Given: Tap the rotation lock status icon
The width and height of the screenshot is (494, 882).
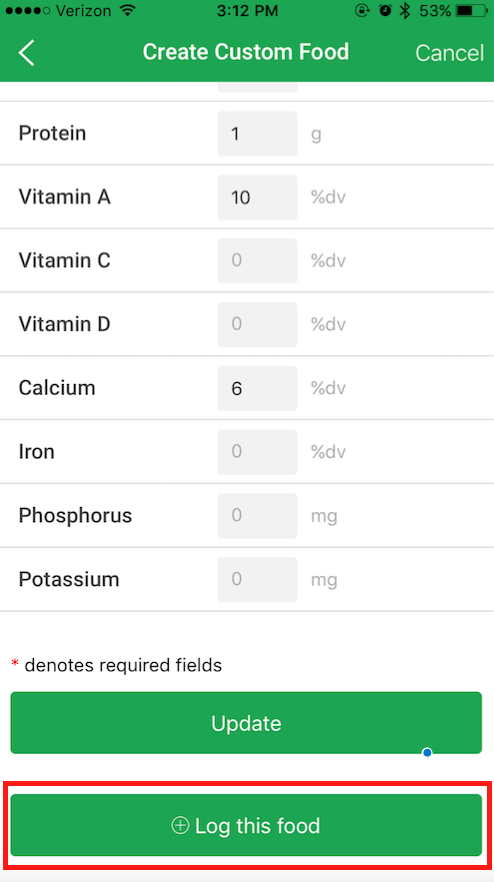Looking at the screenshot, I should coord(363,11).
